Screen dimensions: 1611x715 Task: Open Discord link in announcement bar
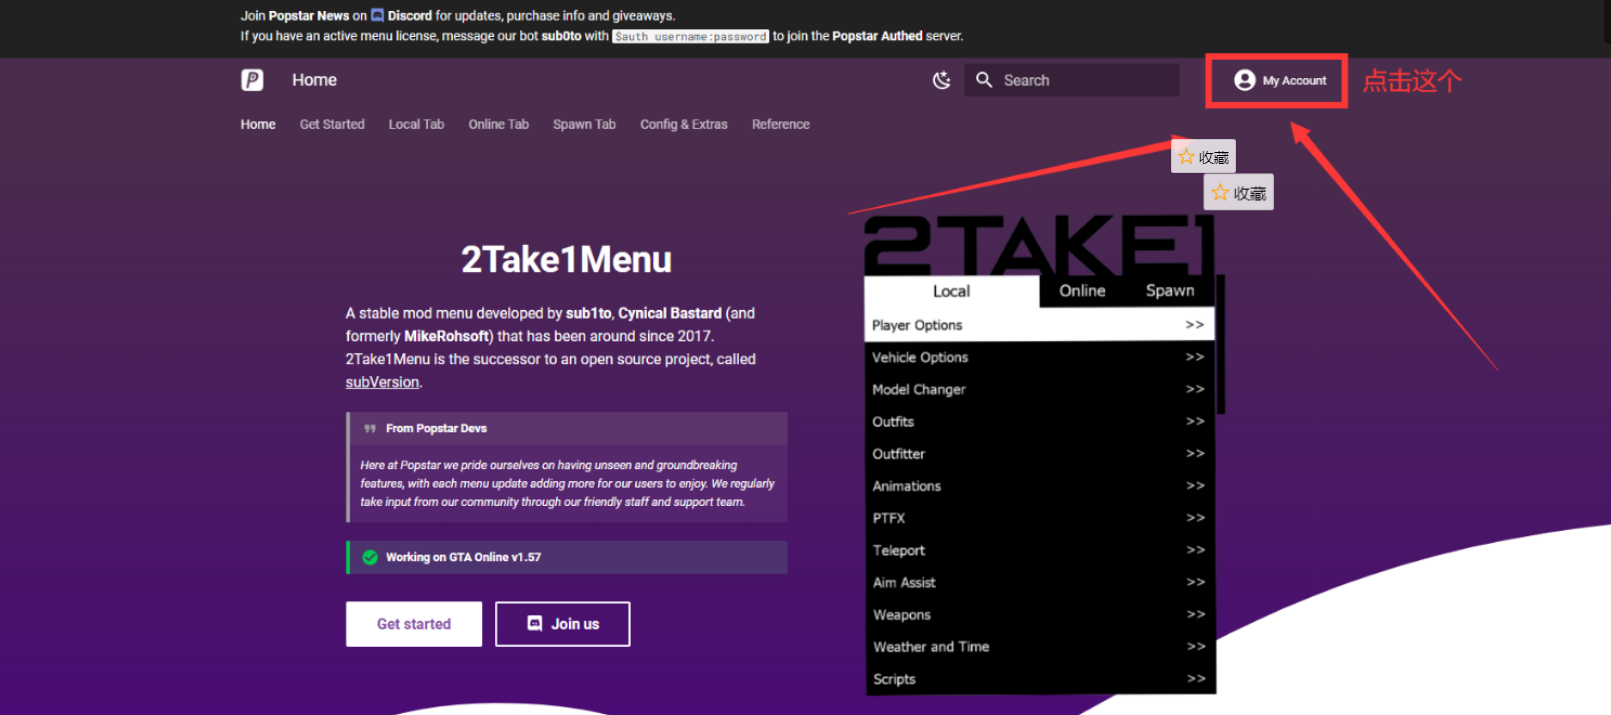click(409, 16)
